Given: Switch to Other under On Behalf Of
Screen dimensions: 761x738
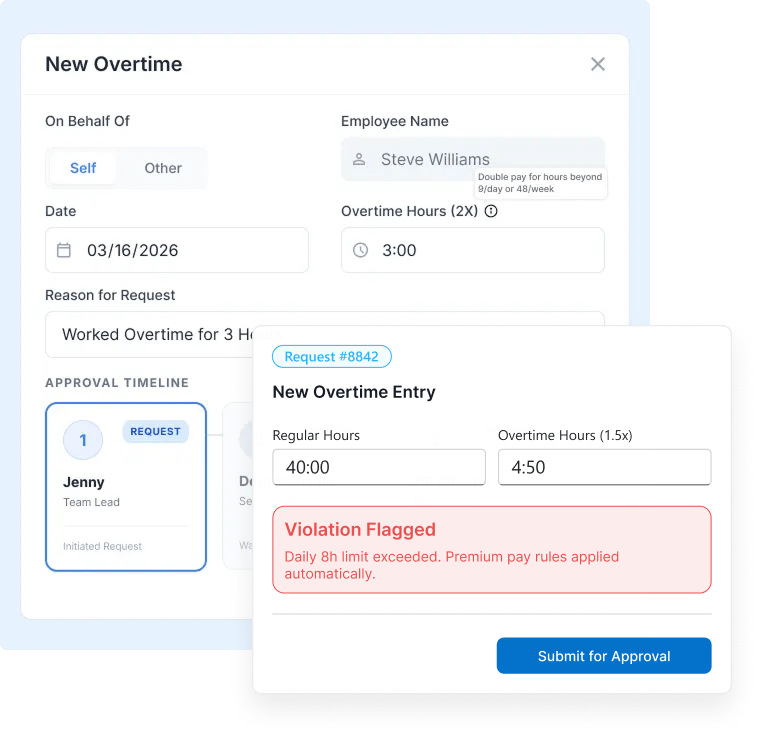Looking at the screenshot, I should [163, 168].
